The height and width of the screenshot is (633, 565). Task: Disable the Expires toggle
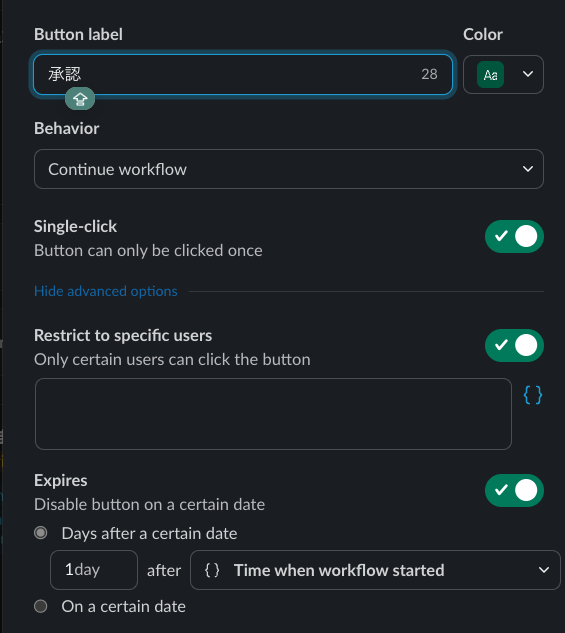(514, 490)
